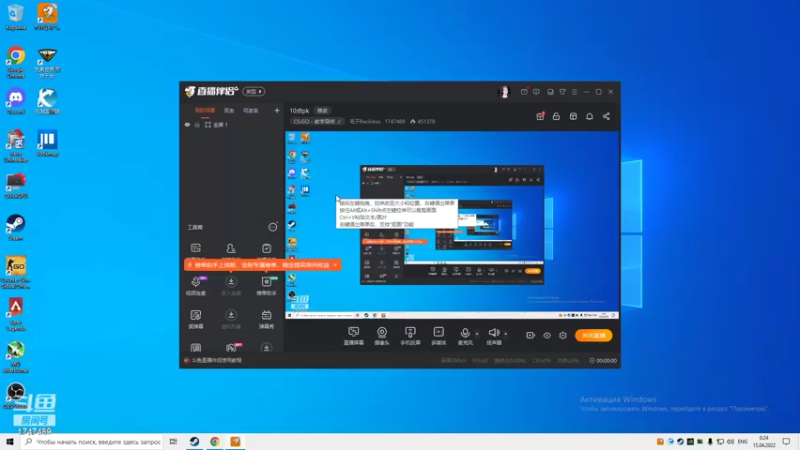
Task: Switch to the second scene tab
Action: click(229, 110)
